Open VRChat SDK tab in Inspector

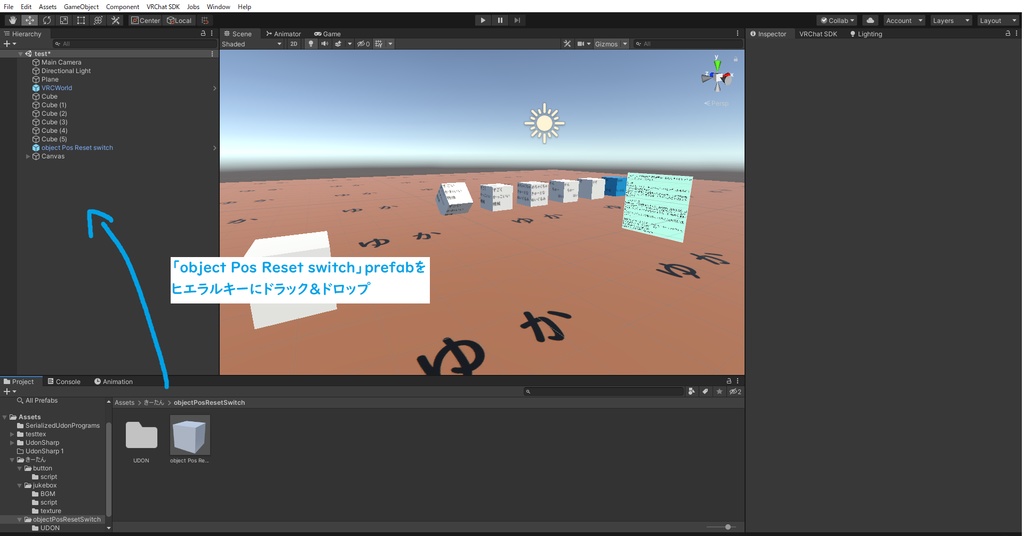pos(818,34)
